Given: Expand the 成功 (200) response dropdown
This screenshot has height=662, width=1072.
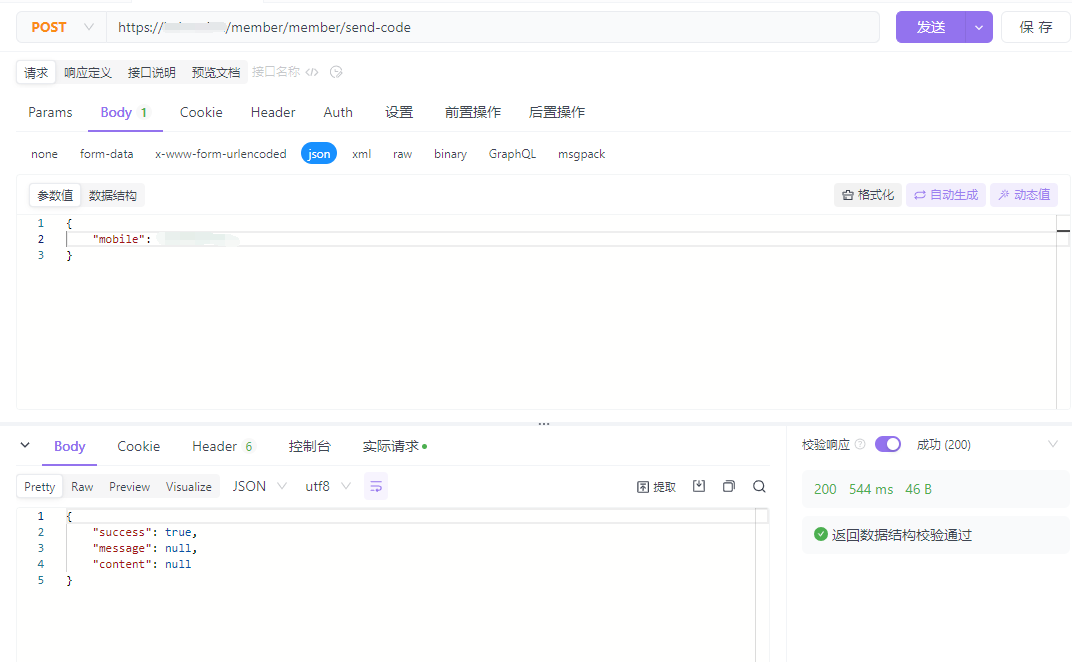Looking at the screenshot, I should click(x=1052, y=445).
